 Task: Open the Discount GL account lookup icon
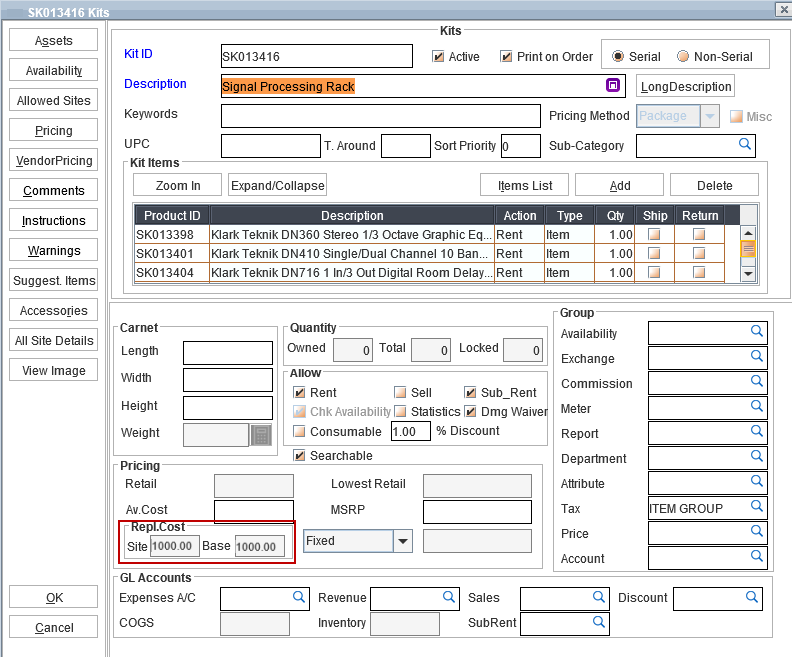(751, 597)
